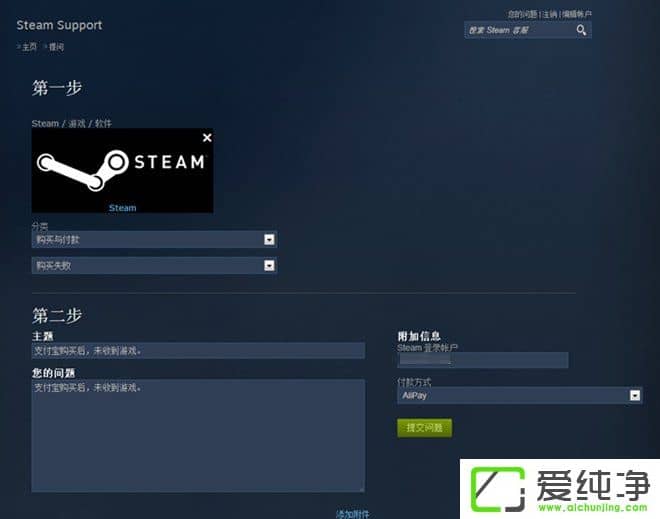The width and height of the screenshot is (660, 519).
Task: Open 您的问题 link at top right
Action: click(522, 14)
